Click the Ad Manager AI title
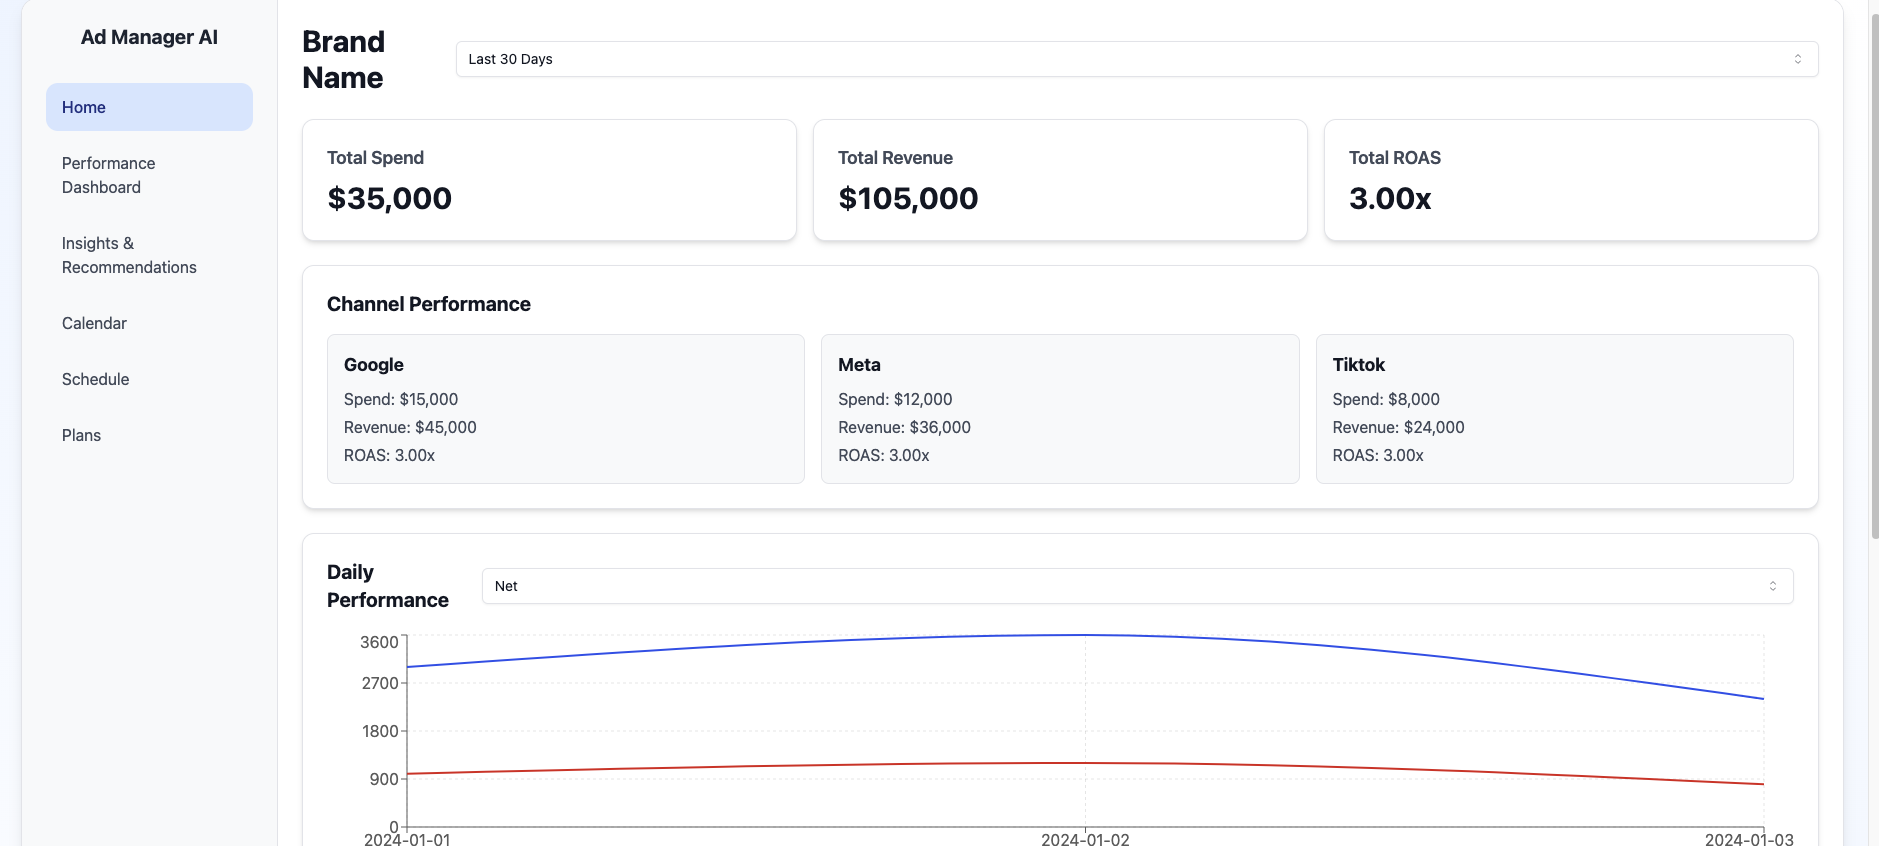Viewport: 1879px width, 846px height. pos(149,37)
